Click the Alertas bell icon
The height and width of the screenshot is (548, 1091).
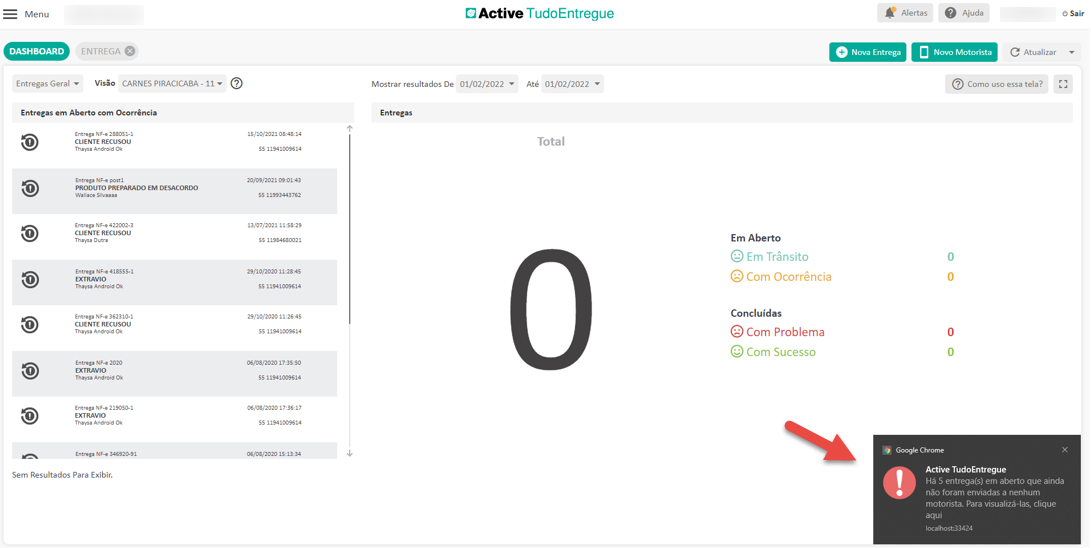coord(890,13)
